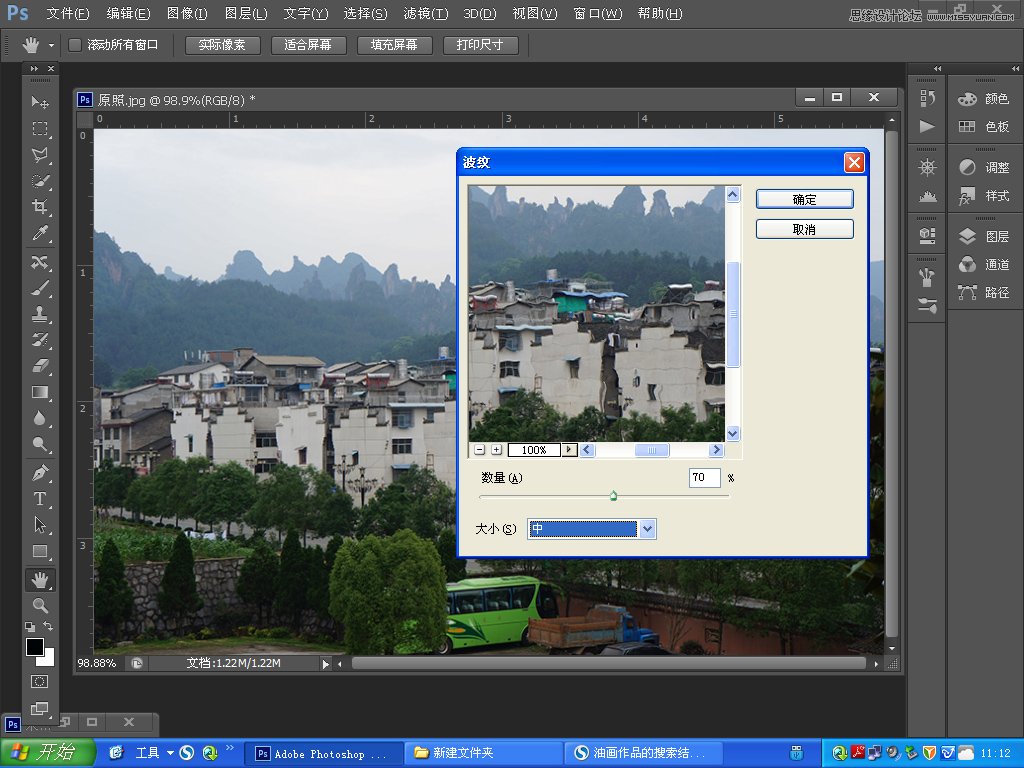Click the foreground black color swatch
1024x768 pixels.
coord(35,647)
